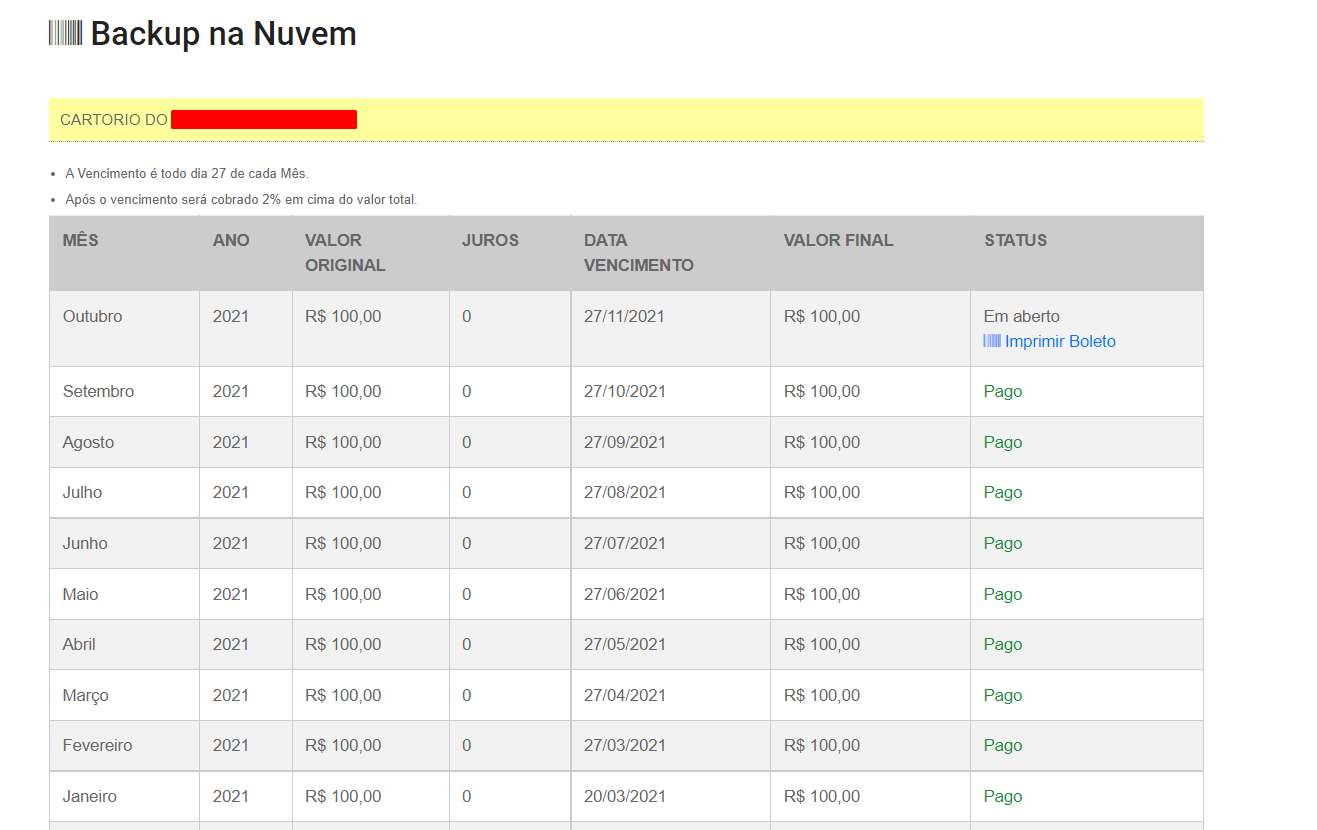This screenshot has height=830, width=1317.
Task: Click the Pago status in Fevereiro row
Action: pos(1003,745)
